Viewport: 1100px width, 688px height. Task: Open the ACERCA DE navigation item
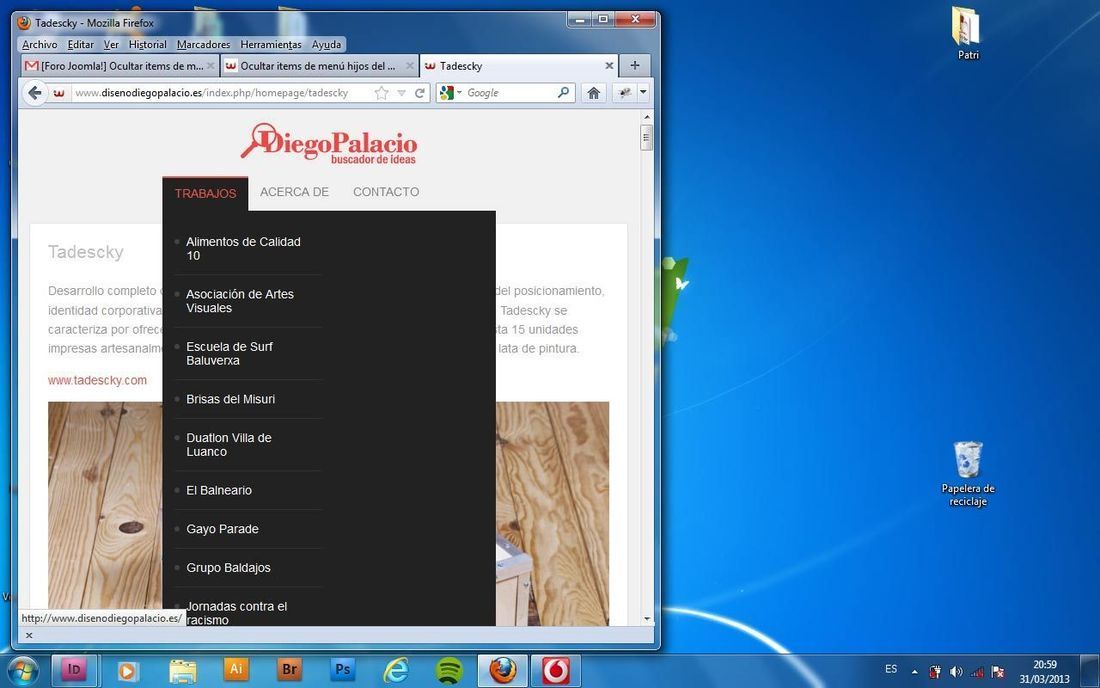point(294,191)
